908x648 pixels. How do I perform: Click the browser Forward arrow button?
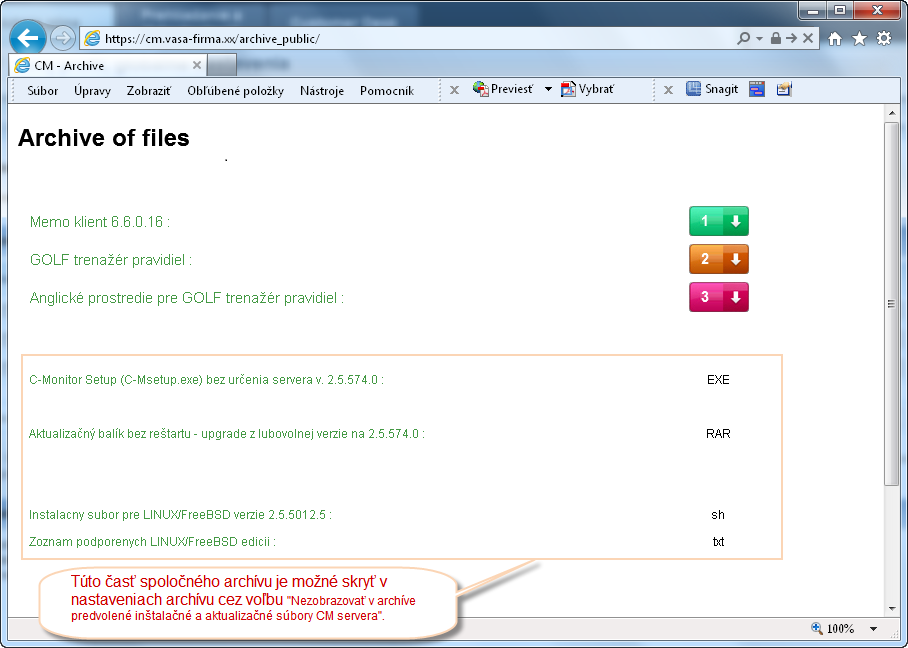(62, 39)
